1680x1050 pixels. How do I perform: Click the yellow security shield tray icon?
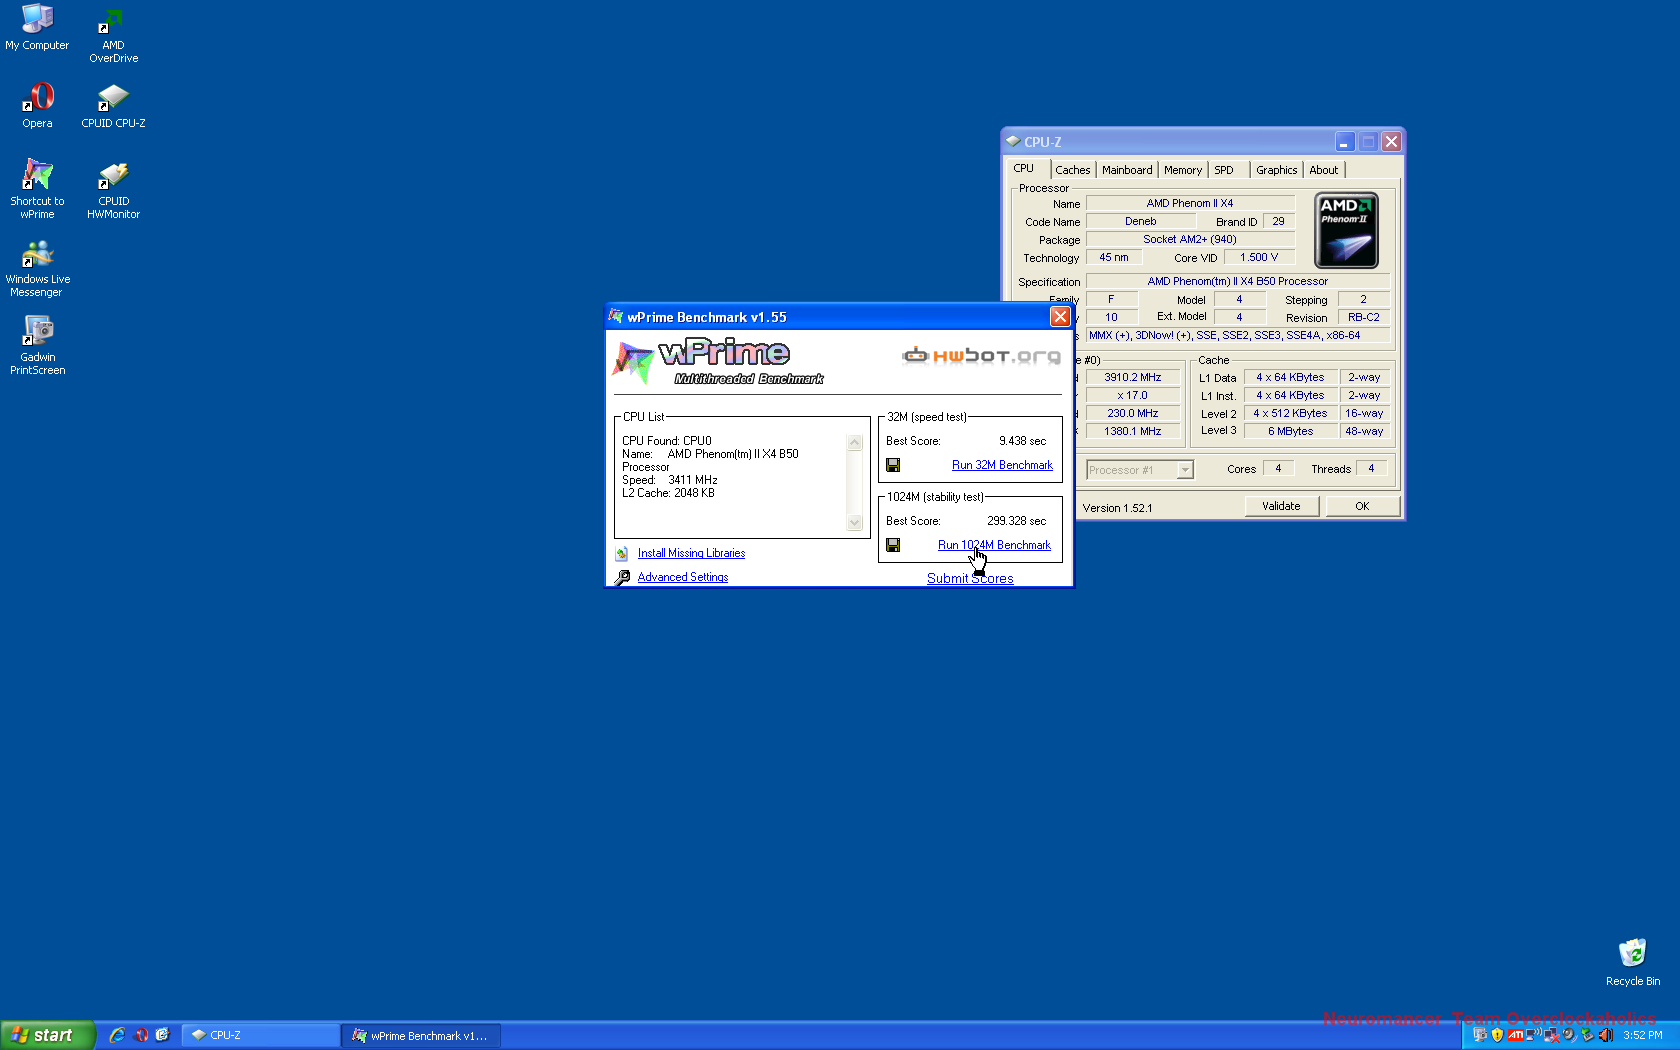pos(1497,1035)
